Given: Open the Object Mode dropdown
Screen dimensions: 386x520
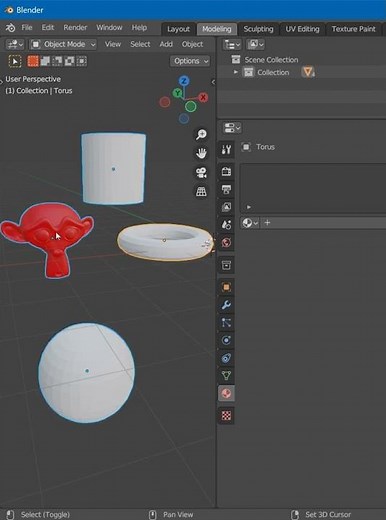Looking at the screenshot, I should click(63, 44).
